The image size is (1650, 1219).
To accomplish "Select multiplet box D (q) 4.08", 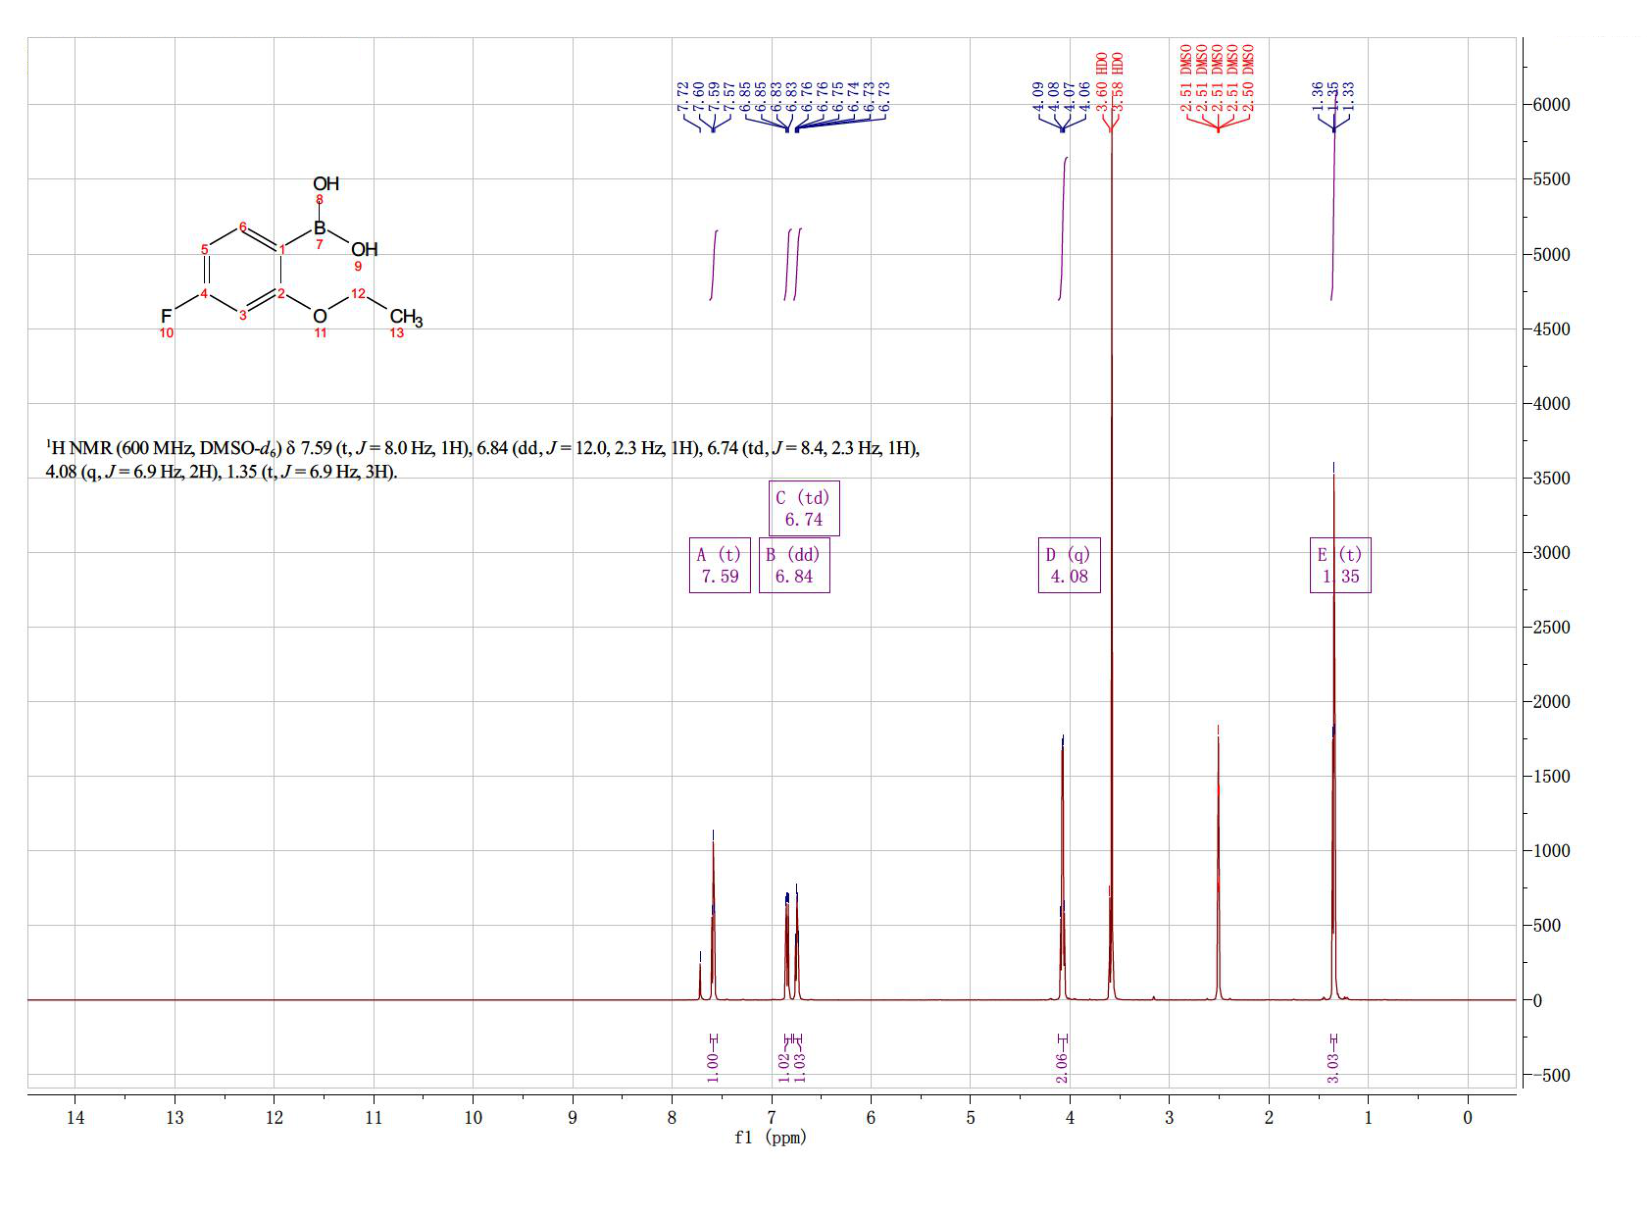I will pyautogui.click(x=1069, y=565).
